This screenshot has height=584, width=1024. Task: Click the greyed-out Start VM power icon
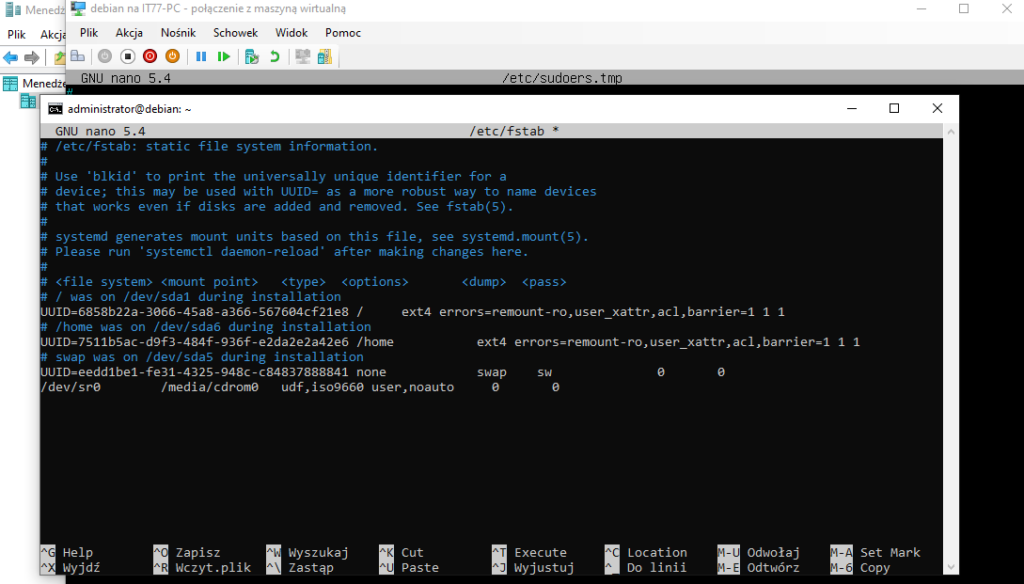coord(104,57)
